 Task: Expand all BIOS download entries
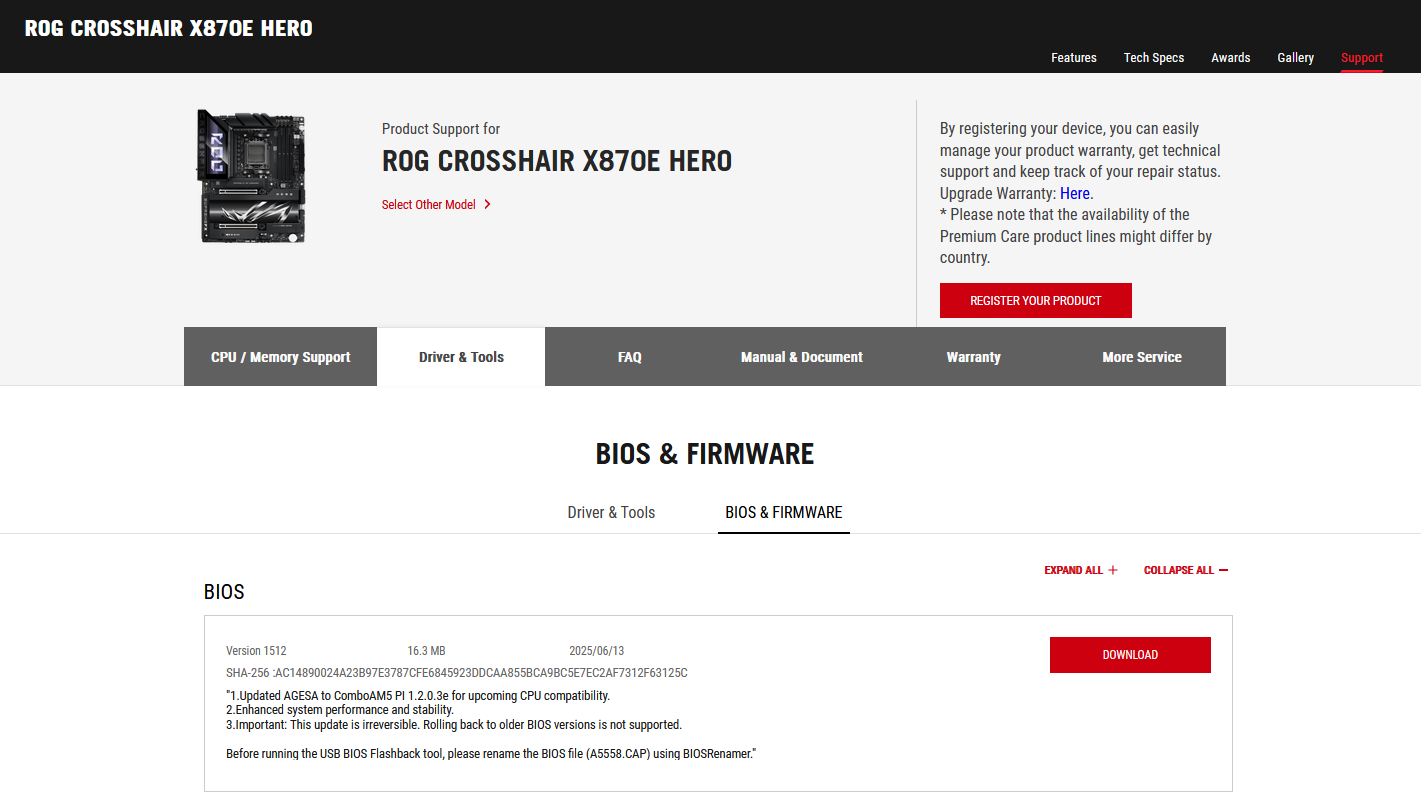coord(1080,569)
